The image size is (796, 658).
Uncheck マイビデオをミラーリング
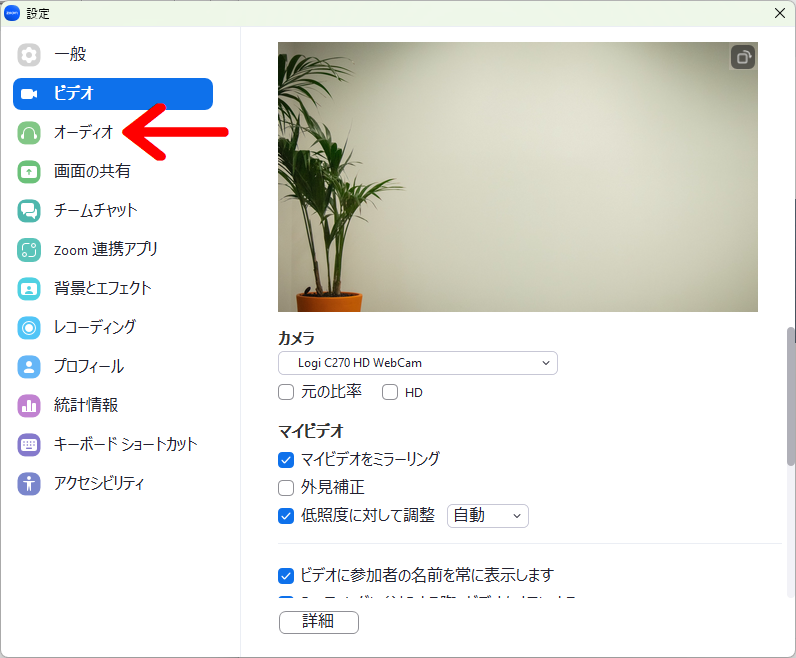(x=286, y=460)
